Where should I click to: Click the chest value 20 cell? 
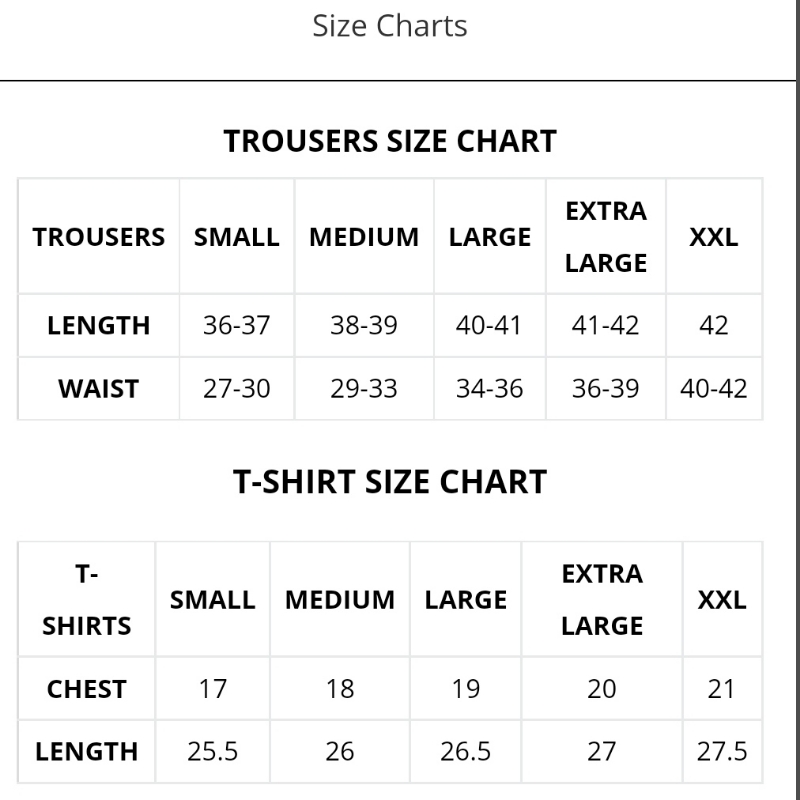(x=602, y=689)
